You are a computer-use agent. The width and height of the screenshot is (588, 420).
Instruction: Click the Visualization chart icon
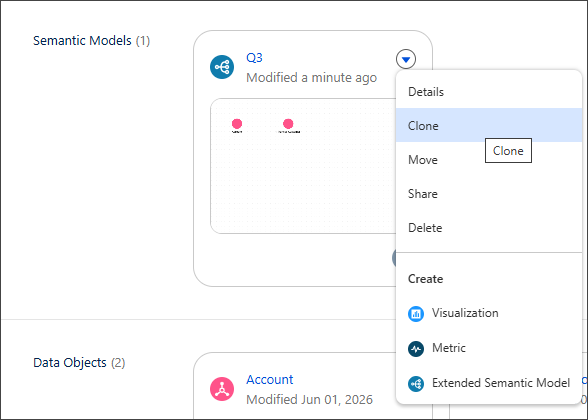click(x=416, y=314)
